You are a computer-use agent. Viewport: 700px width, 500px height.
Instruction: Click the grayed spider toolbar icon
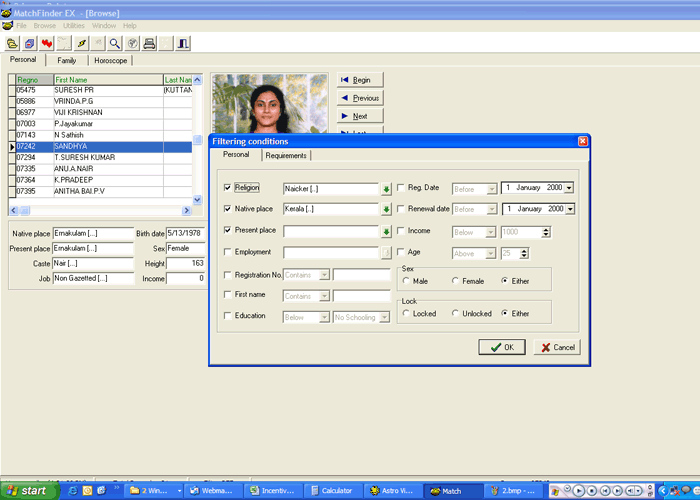[98, 43]
